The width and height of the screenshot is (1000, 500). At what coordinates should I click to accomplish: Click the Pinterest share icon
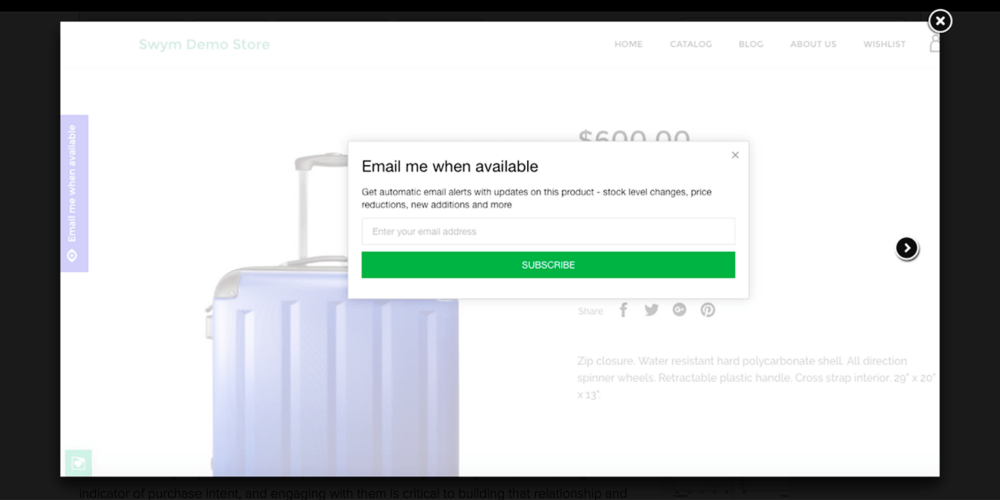[707, 310]
